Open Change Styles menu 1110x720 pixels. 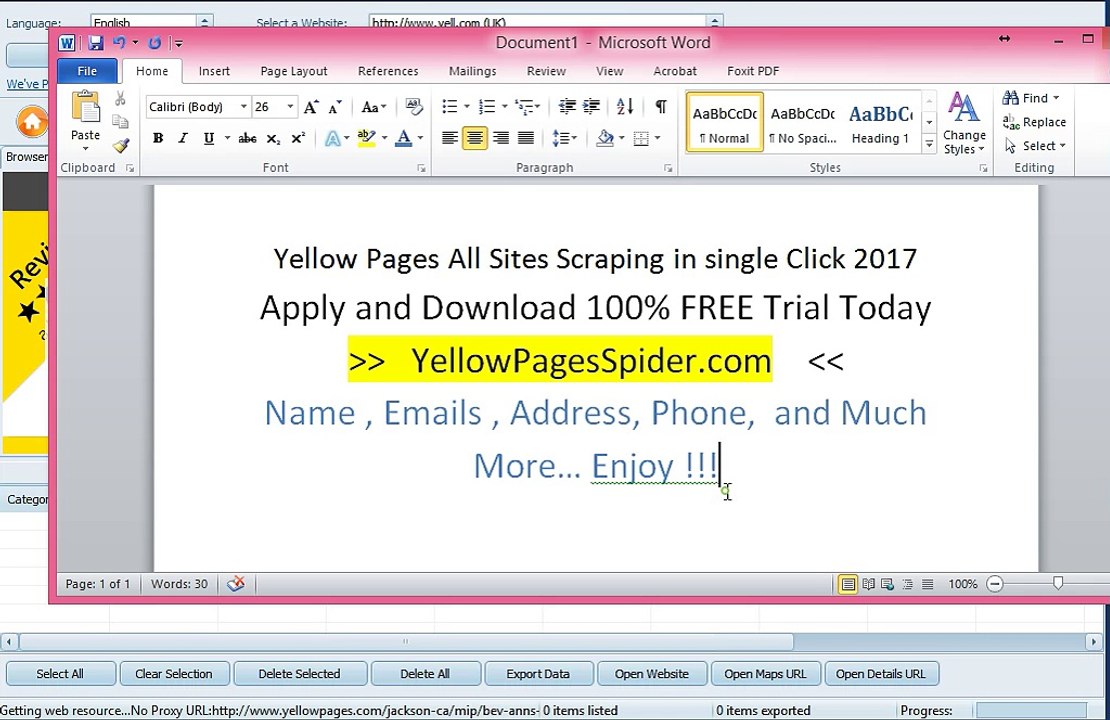964,124
